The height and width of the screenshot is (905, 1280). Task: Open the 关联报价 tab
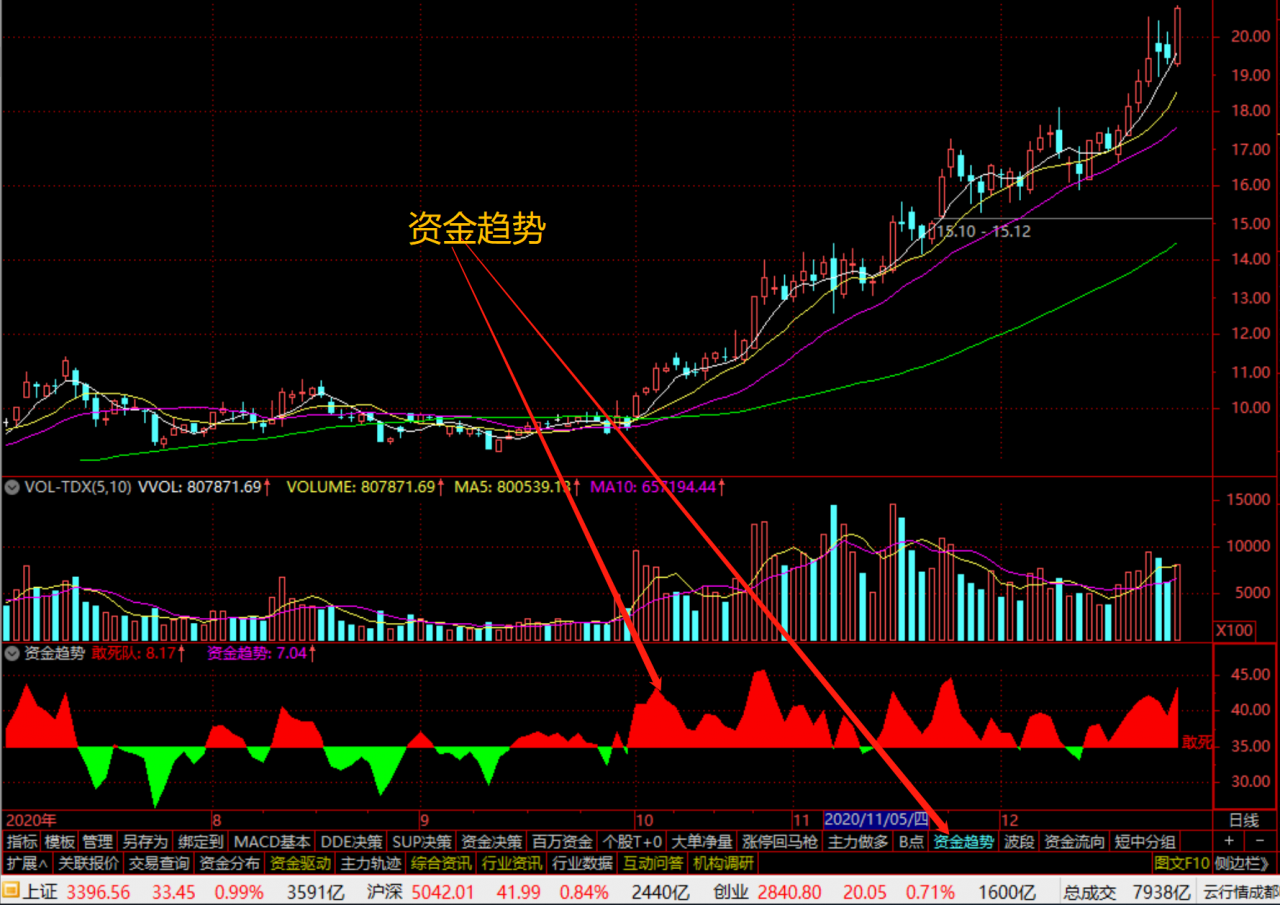pos(88,863)
